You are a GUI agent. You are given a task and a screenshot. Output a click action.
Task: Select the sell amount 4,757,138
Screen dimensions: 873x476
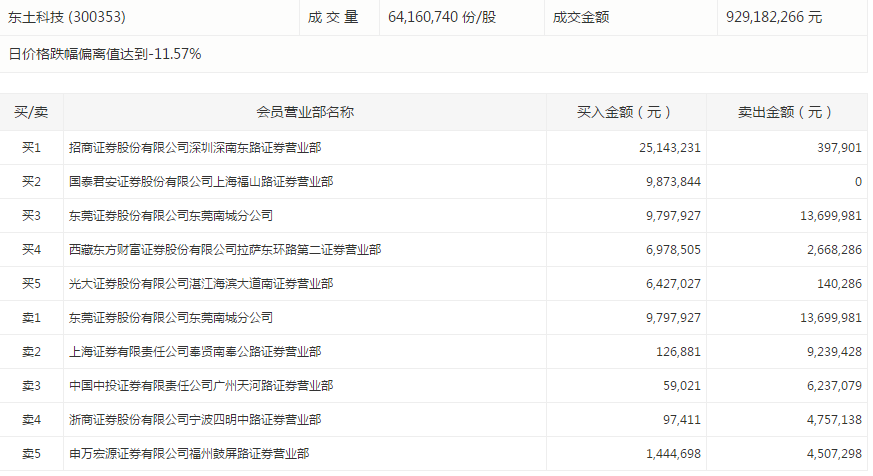[x=835, y=419]
